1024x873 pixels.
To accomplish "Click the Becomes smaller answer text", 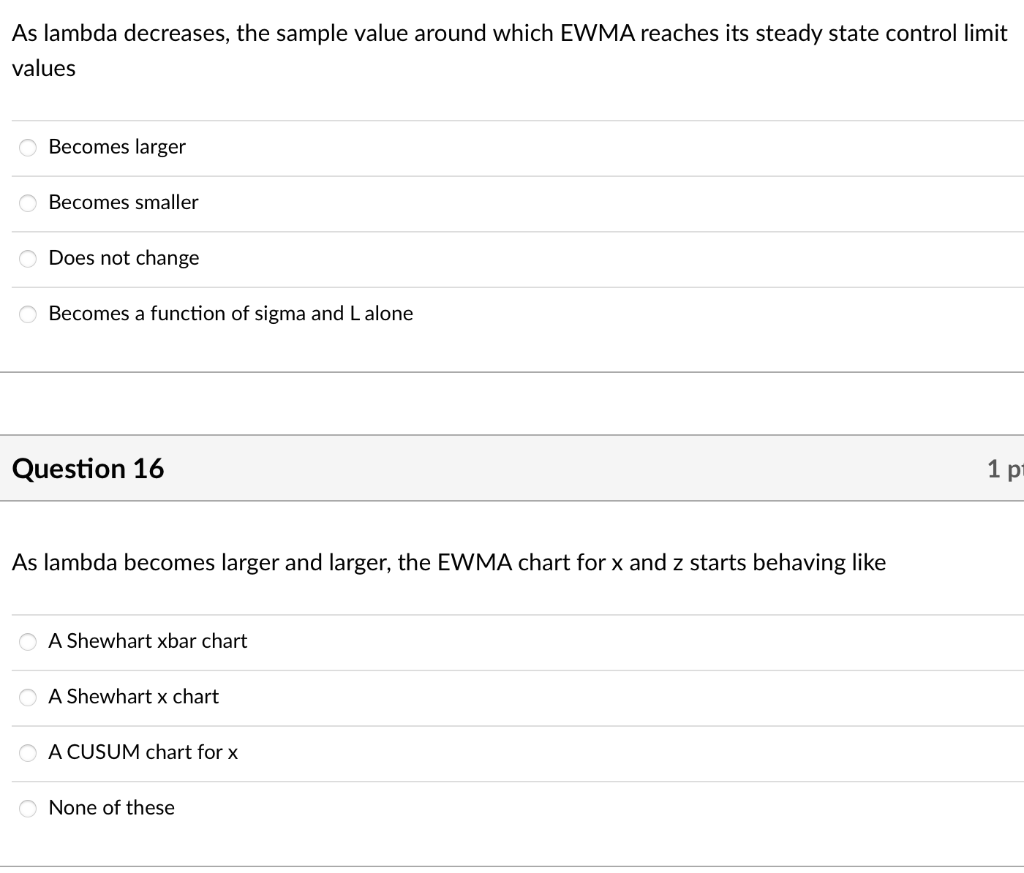I will (122, 202).
